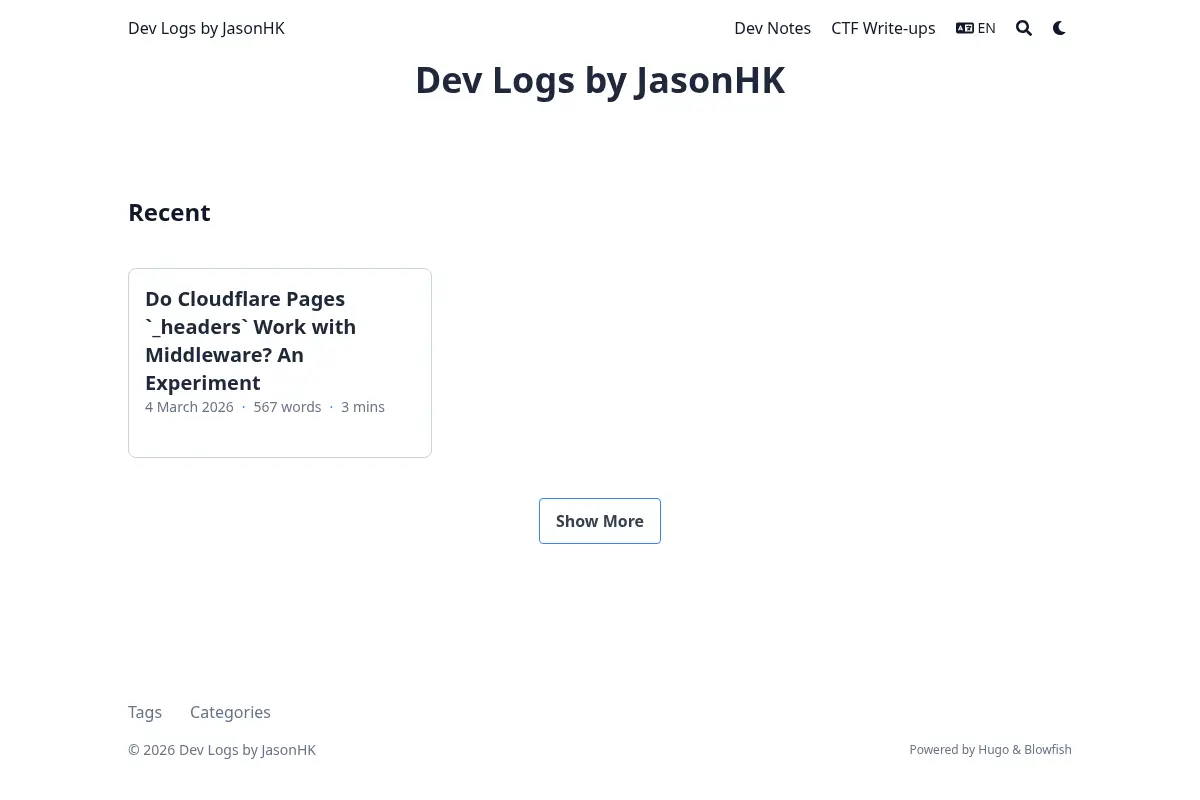Viewport: 1200px width, 800px height.
Task: Follow the Blowfish link in footer
Action: point(1047,749)
